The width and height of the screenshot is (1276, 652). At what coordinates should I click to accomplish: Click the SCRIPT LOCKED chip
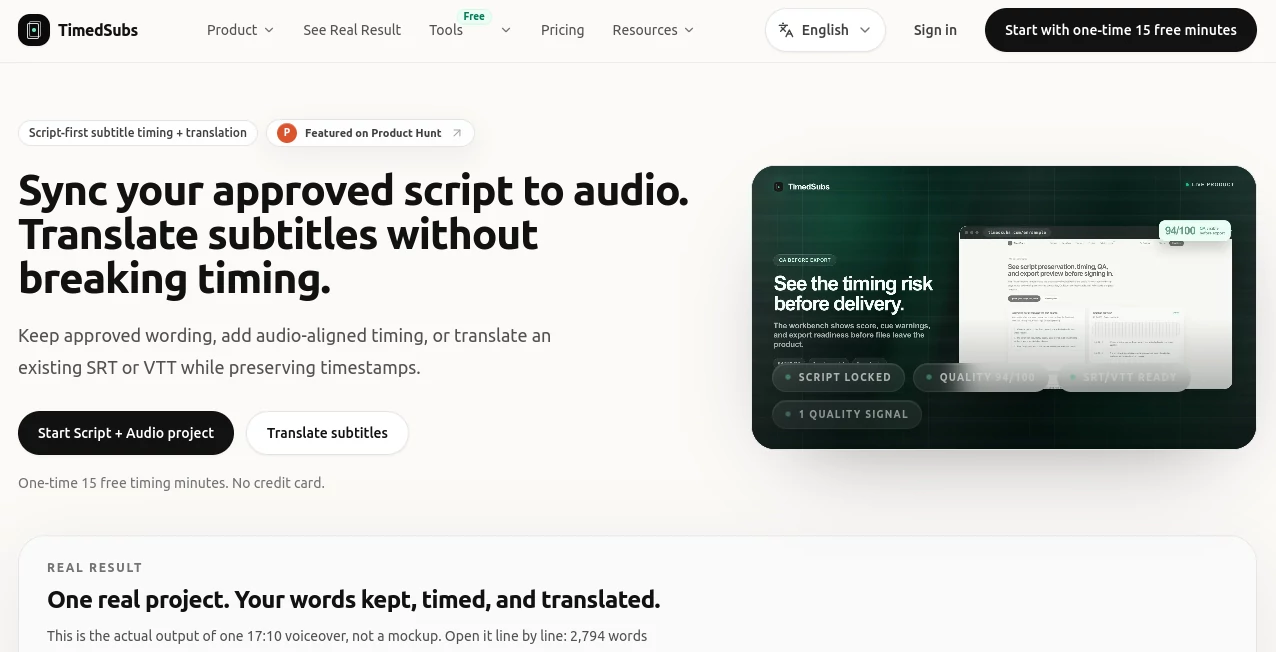click(838, 377)
